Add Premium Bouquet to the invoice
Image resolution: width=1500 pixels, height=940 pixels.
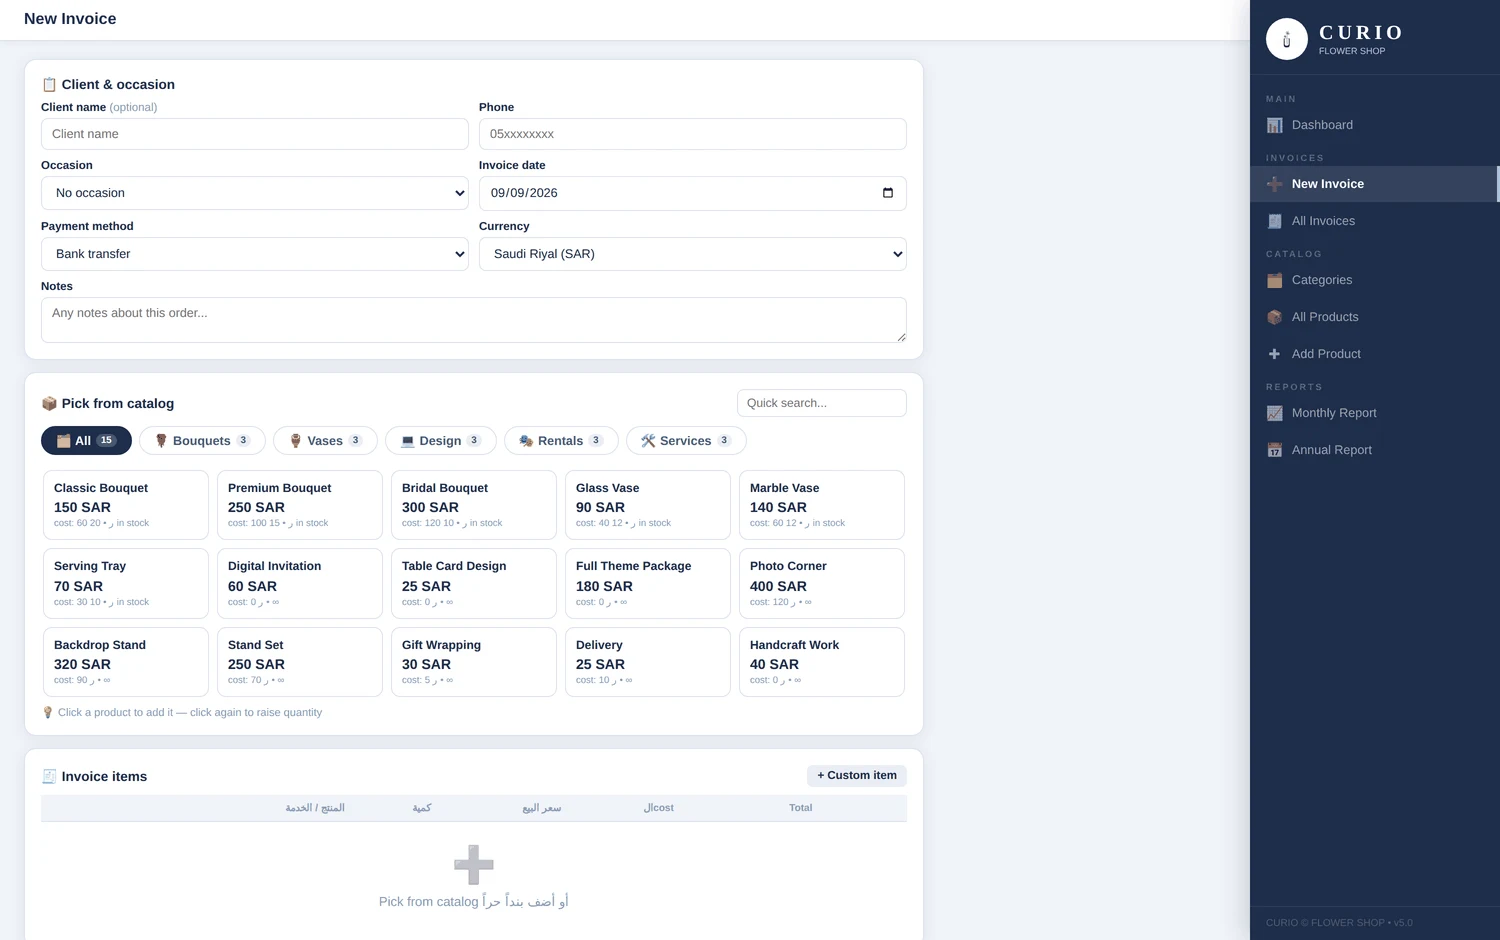(300, 505)
